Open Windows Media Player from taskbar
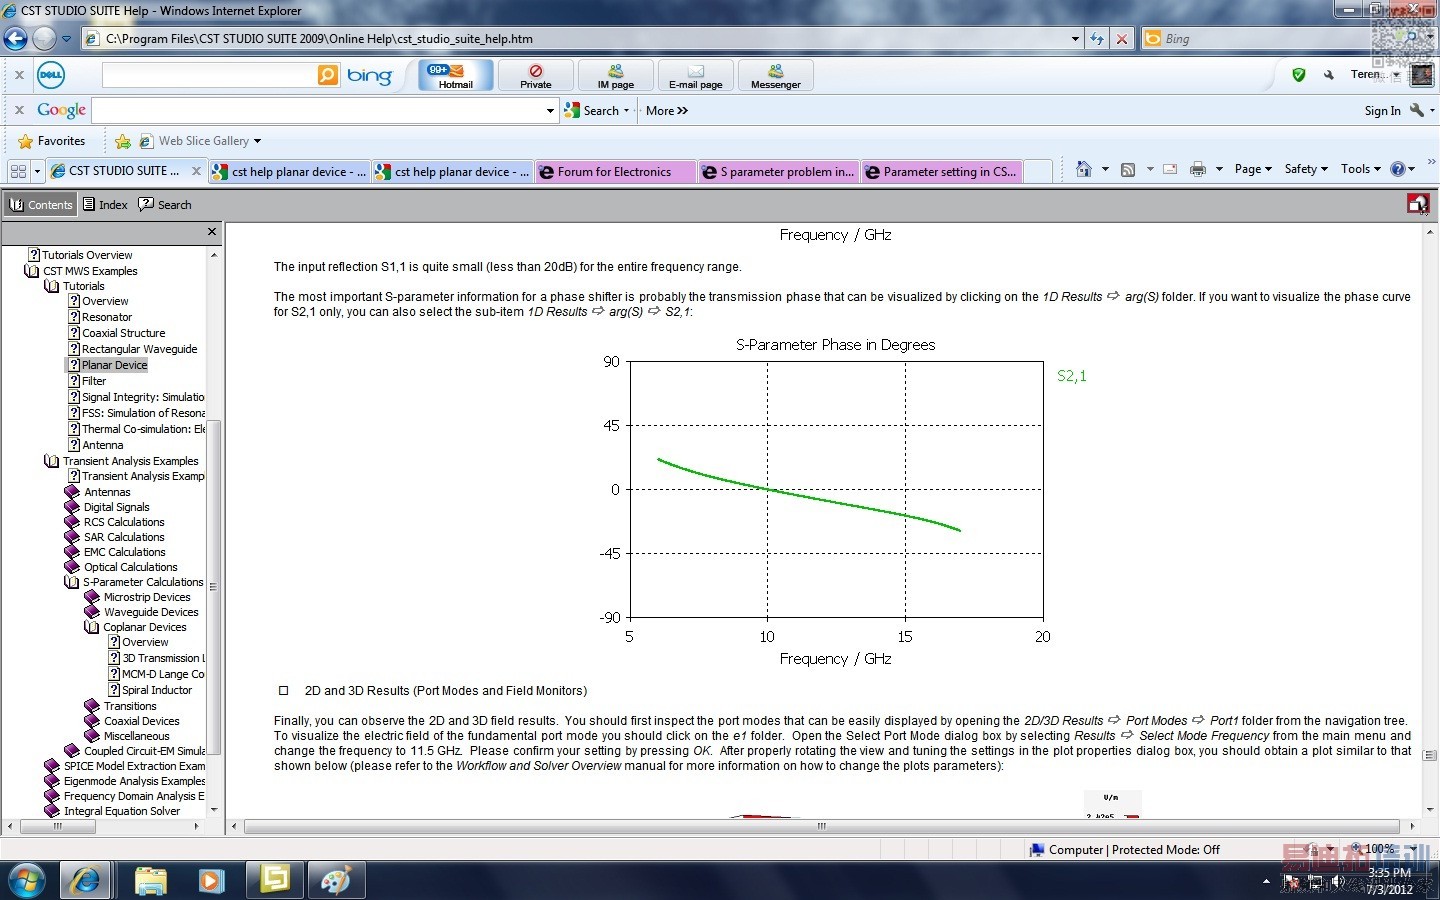1440x900 pixels. (x=211, y=880)
